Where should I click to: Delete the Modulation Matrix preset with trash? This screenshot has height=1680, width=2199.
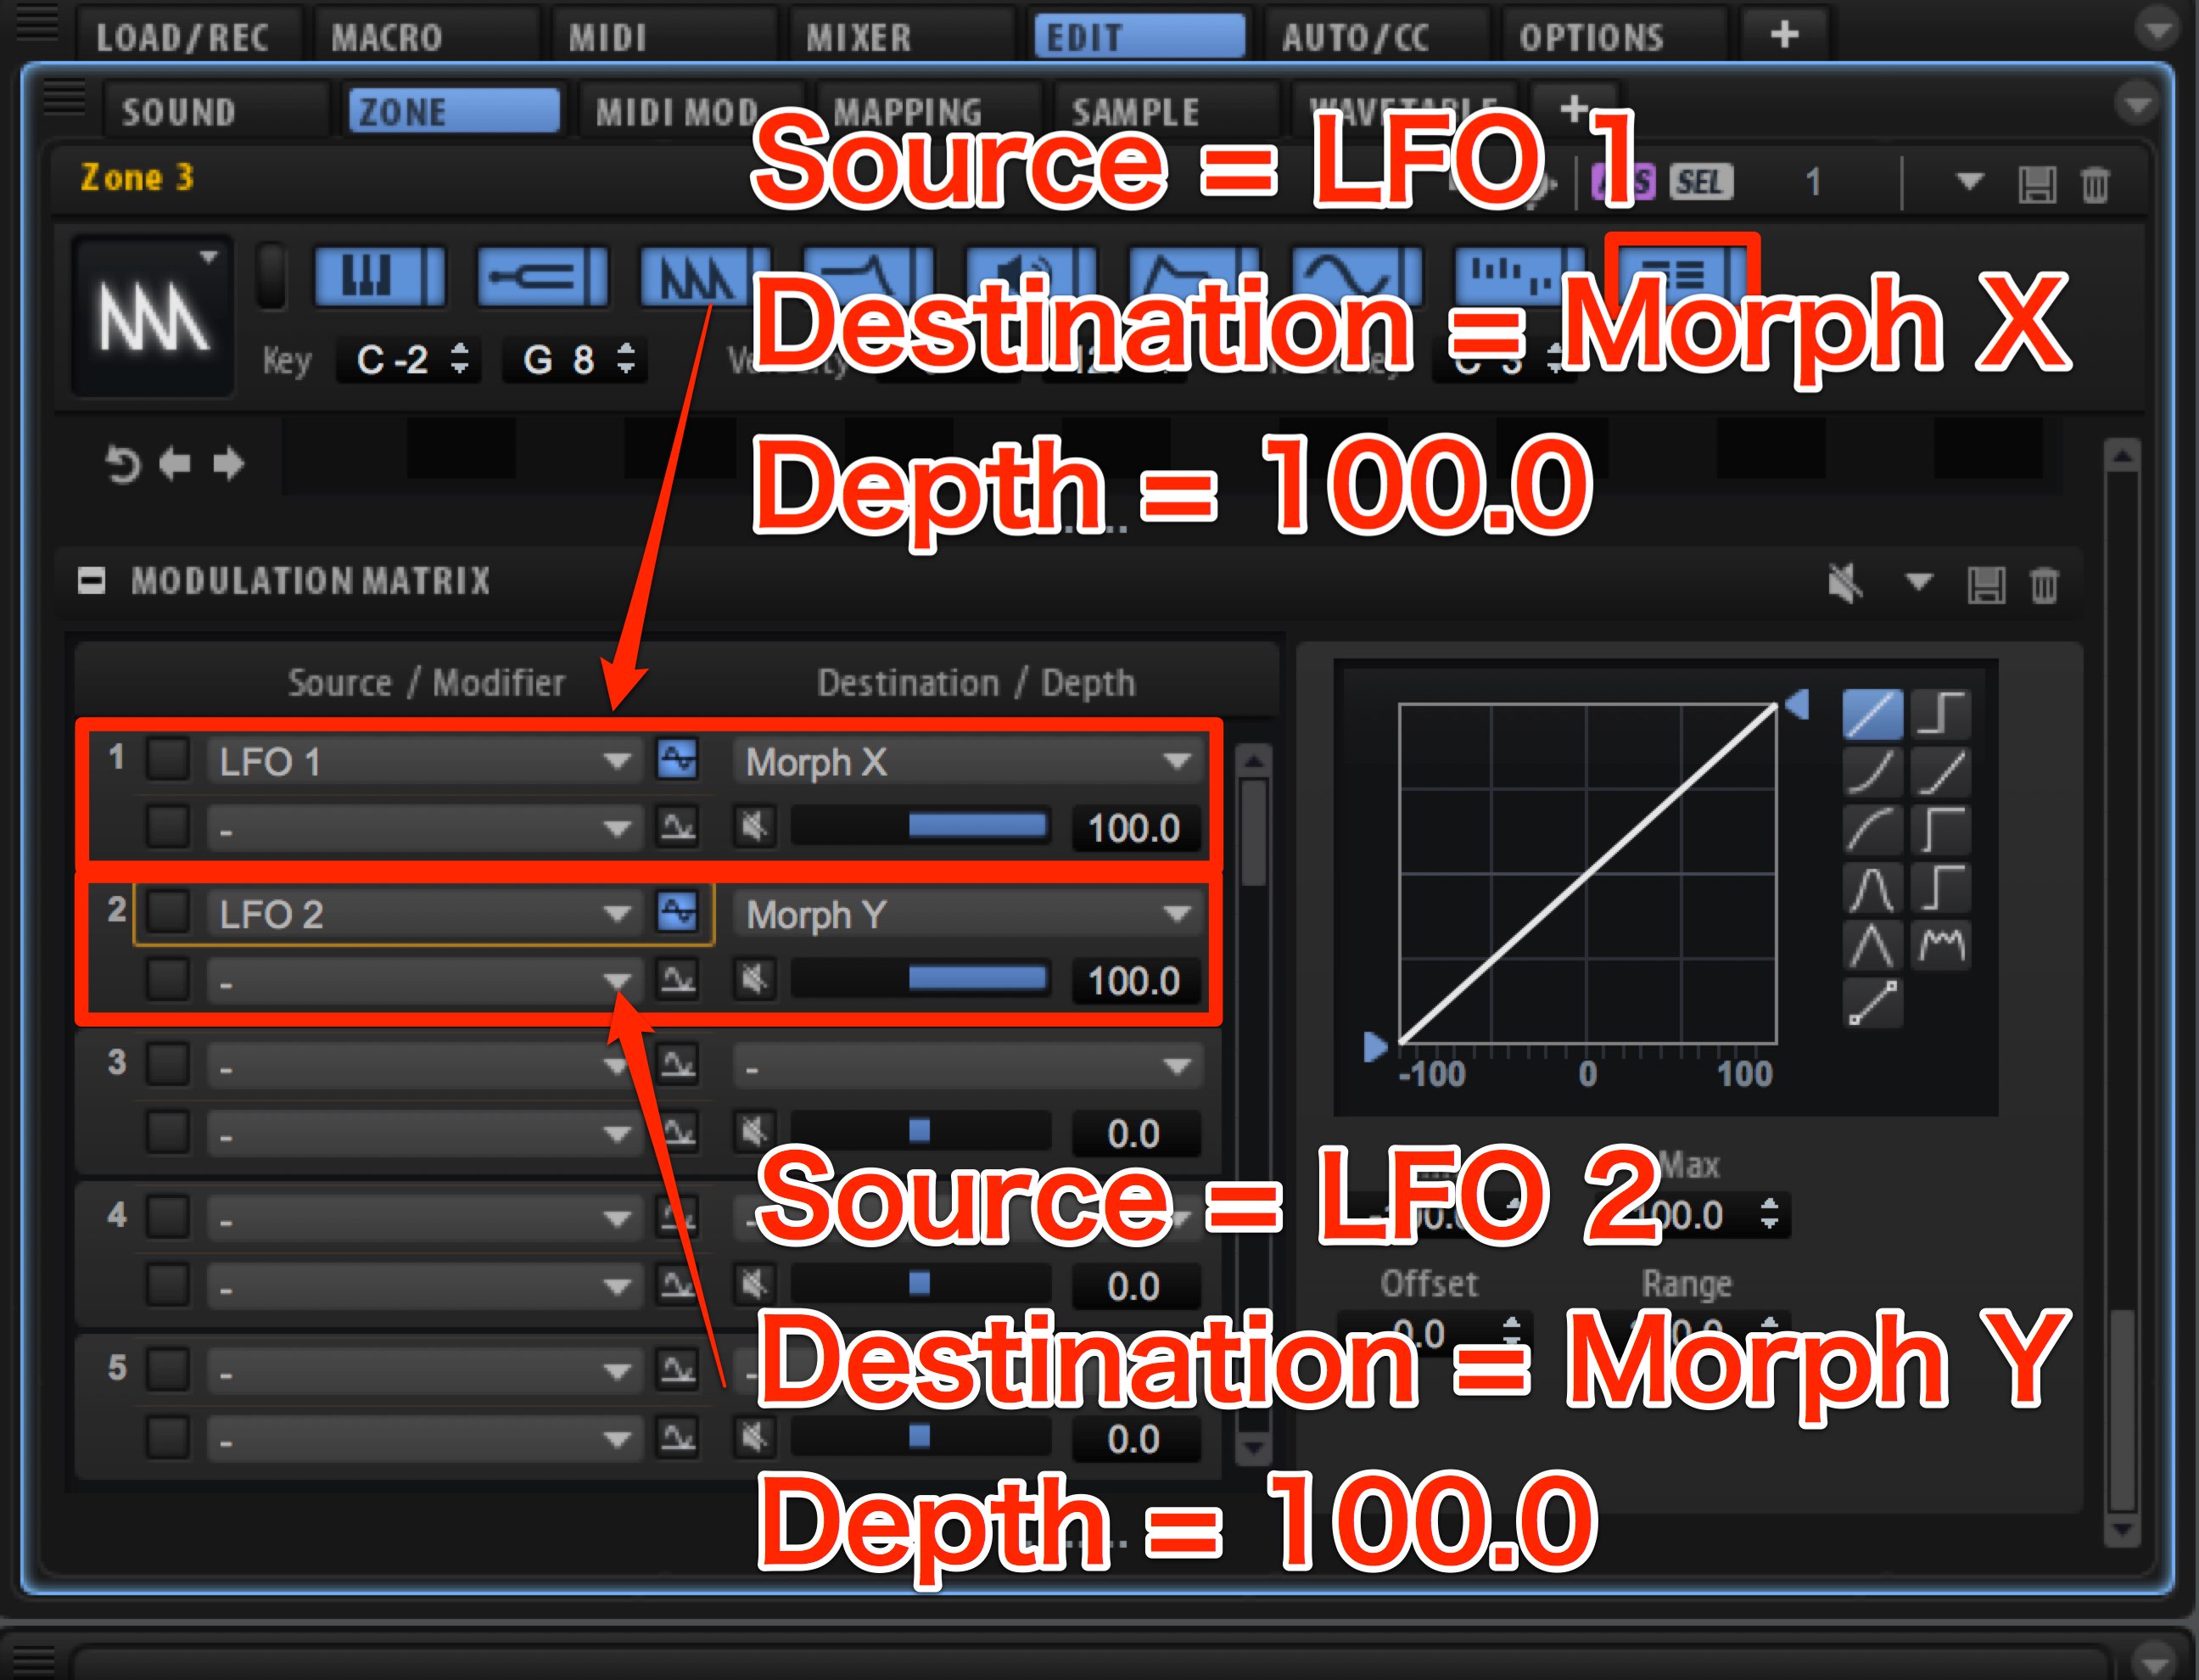(x=2044, y=584)
